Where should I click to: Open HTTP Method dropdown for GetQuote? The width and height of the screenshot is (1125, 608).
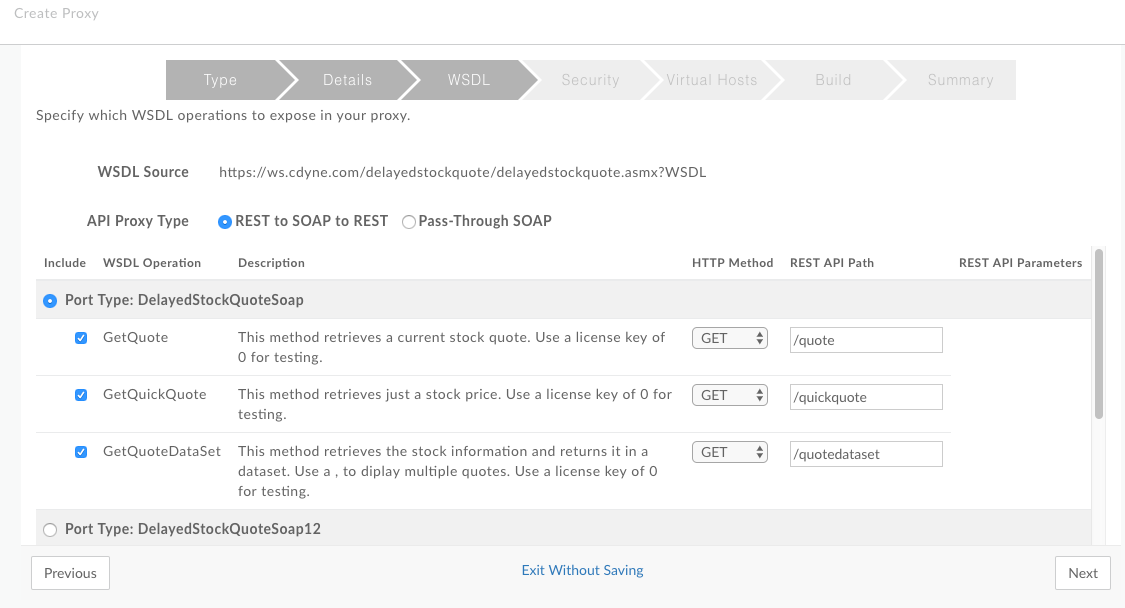[730, 339]
